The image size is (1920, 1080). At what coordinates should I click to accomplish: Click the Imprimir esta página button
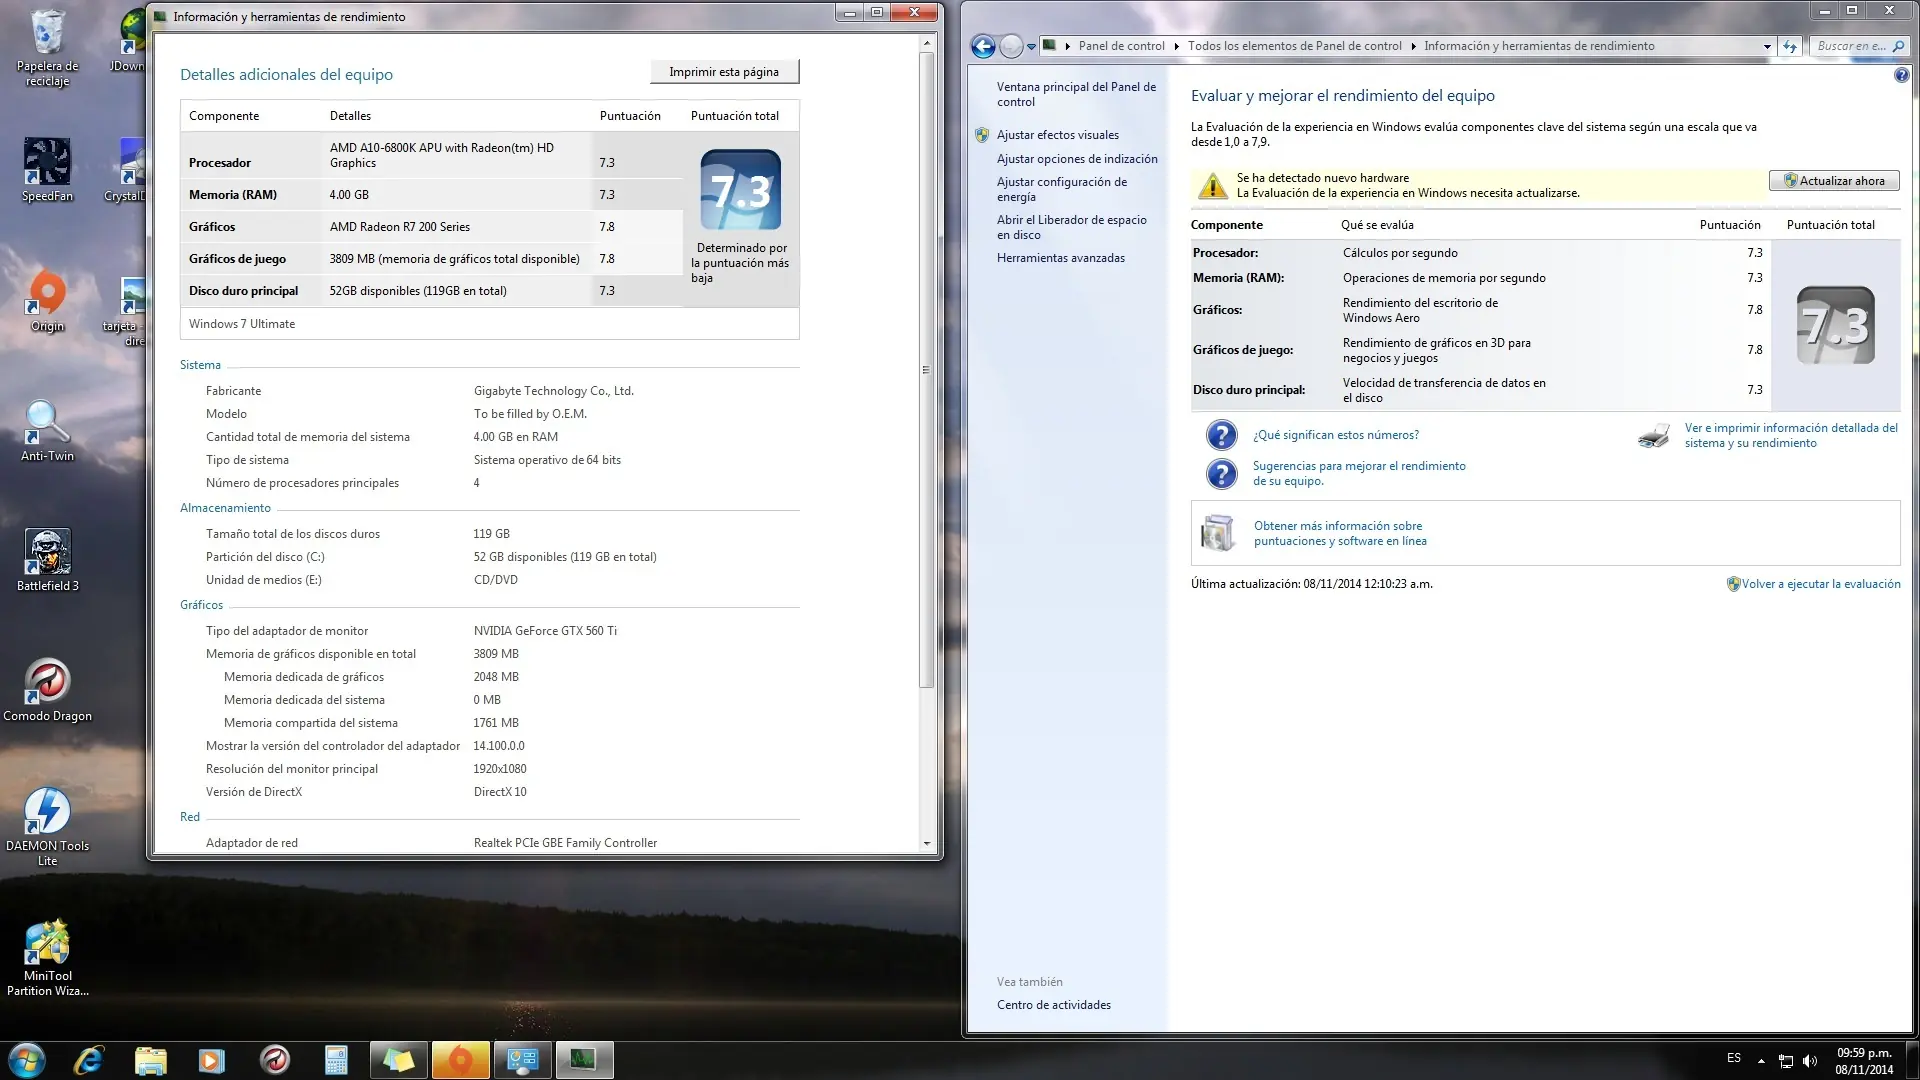[724, 72]
